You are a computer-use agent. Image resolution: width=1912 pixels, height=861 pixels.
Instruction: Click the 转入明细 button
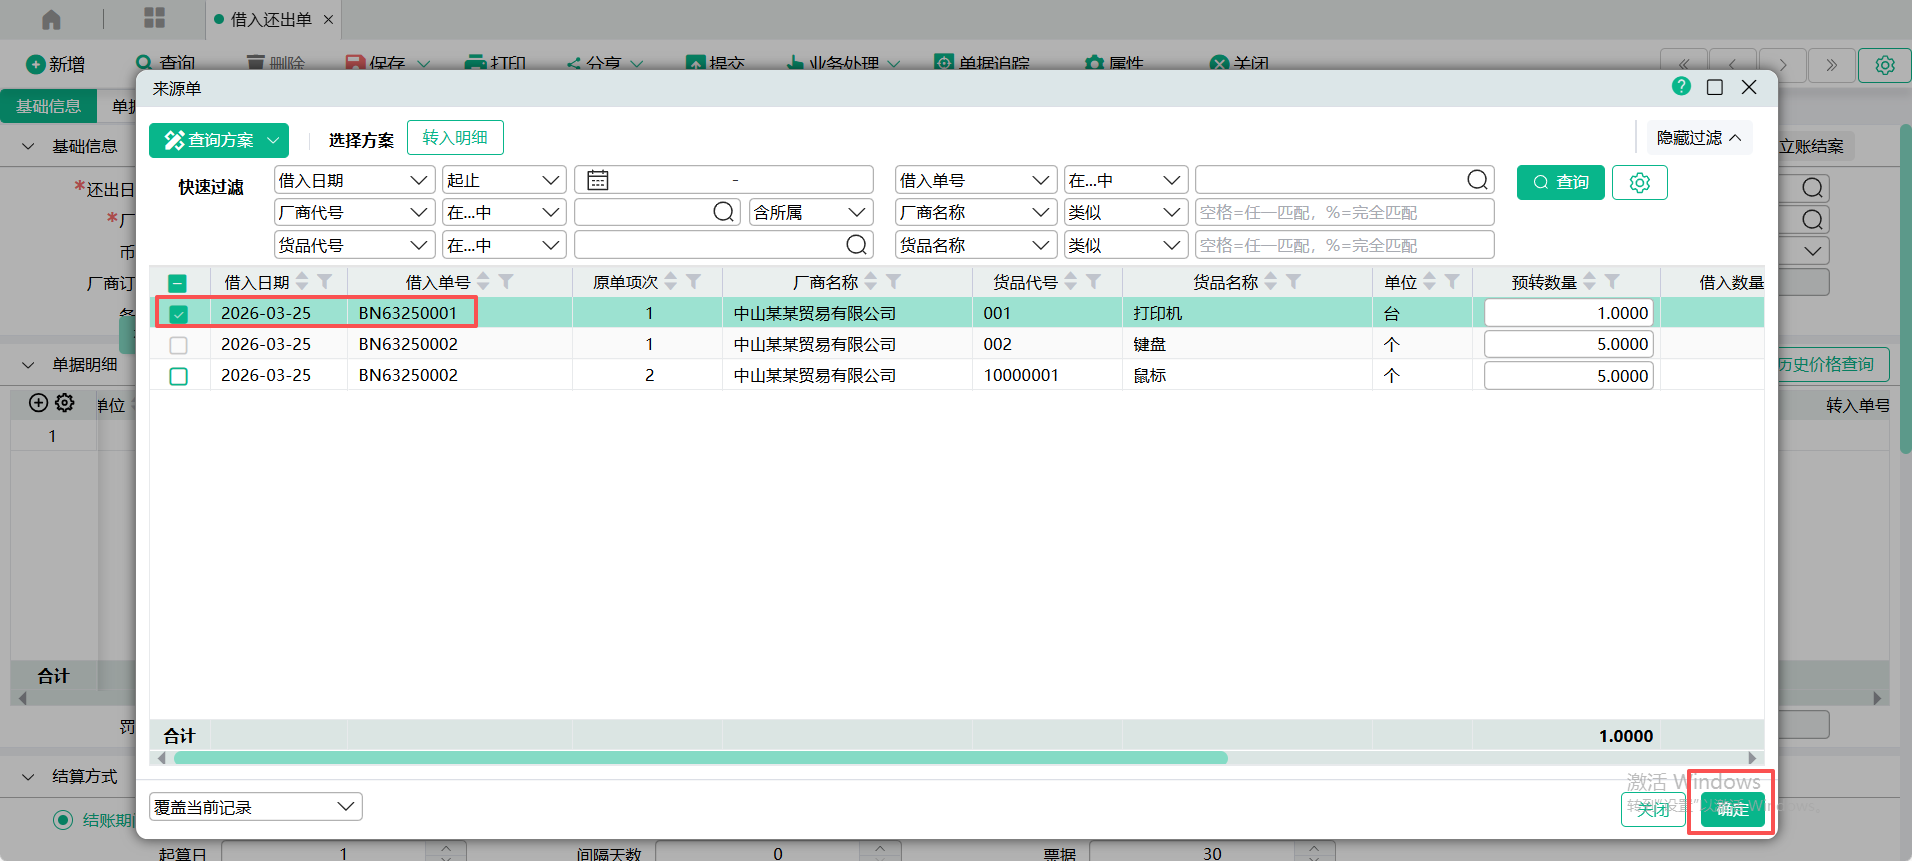455,138
